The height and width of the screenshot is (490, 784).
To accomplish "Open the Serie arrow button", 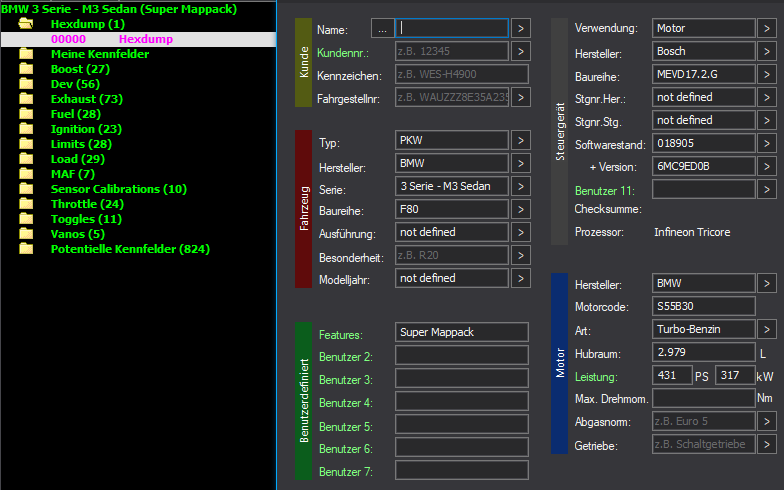I will pos(520,186).
